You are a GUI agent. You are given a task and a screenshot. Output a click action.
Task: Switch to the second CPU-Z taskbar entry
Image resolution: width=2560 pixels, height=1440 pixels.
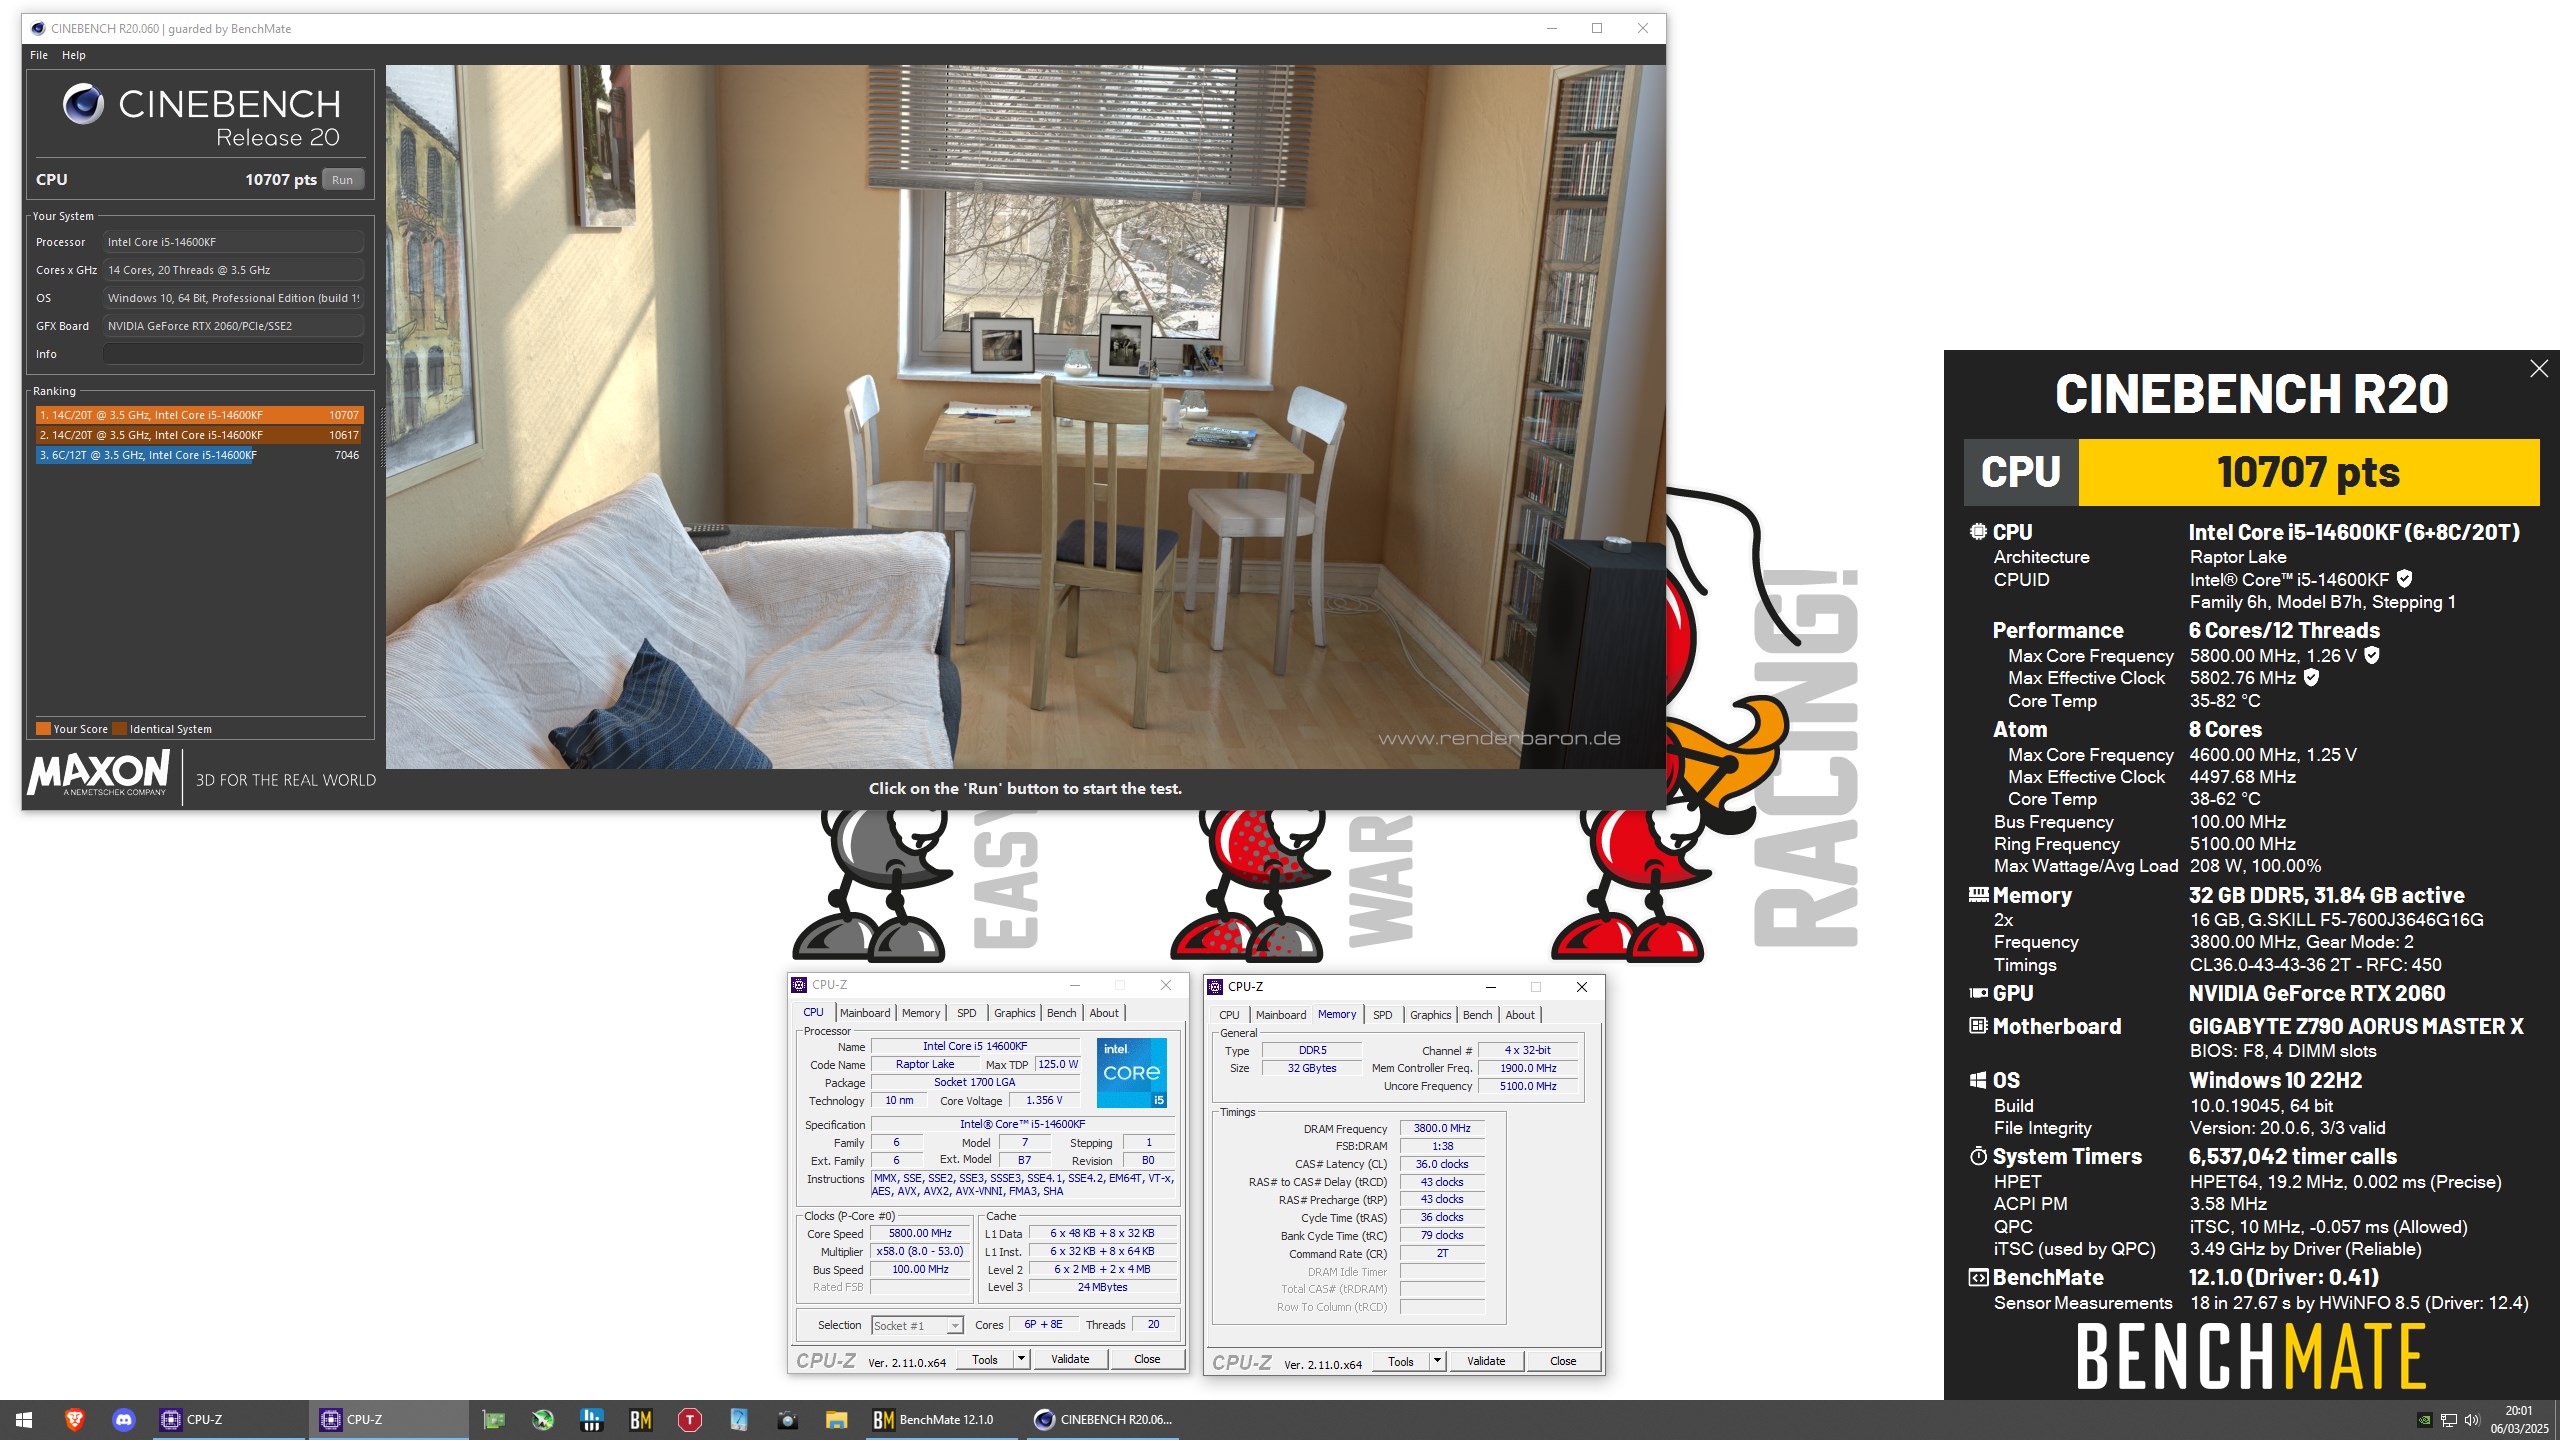pos(389,1419)
